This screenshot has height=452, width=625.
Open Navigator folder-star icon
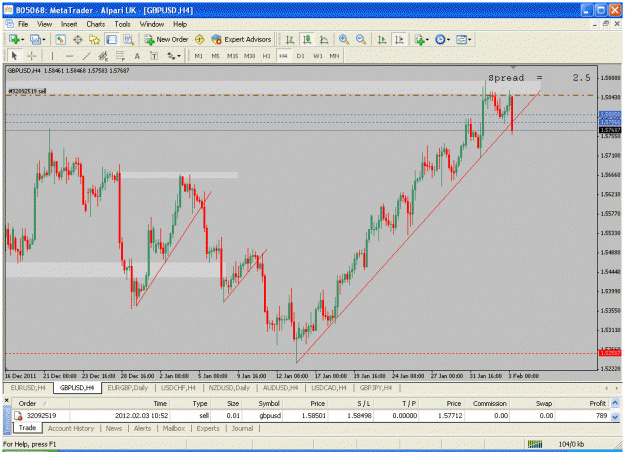94,39
